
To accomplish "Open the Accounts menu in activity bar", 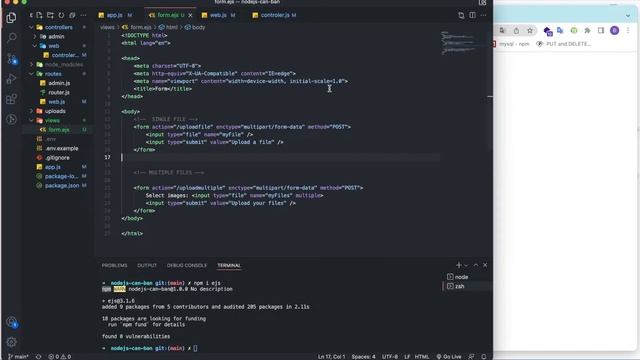I will coord(11,322).
